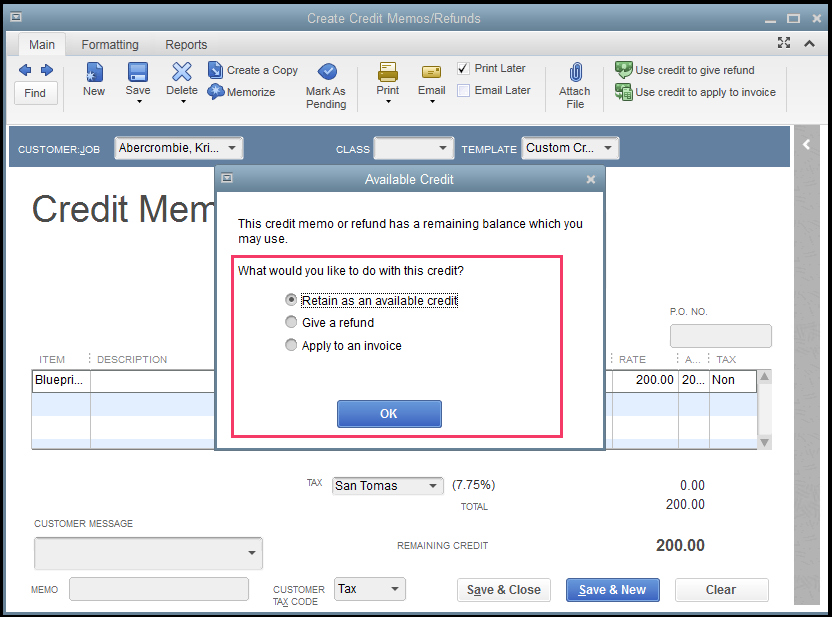Open the Customer Message dropdown

coord(252,553)
